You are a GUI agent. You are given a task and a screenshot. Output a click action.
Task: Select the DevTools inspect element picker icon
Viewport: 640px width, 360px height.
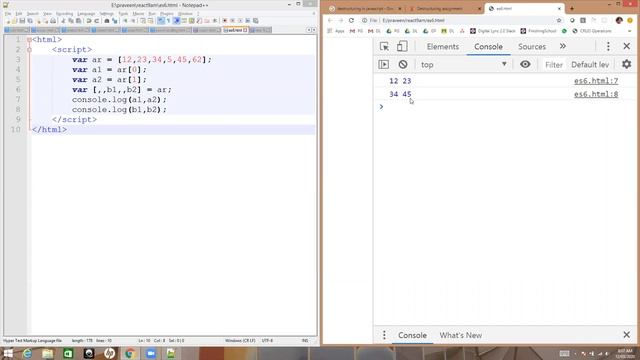(384, 47)
